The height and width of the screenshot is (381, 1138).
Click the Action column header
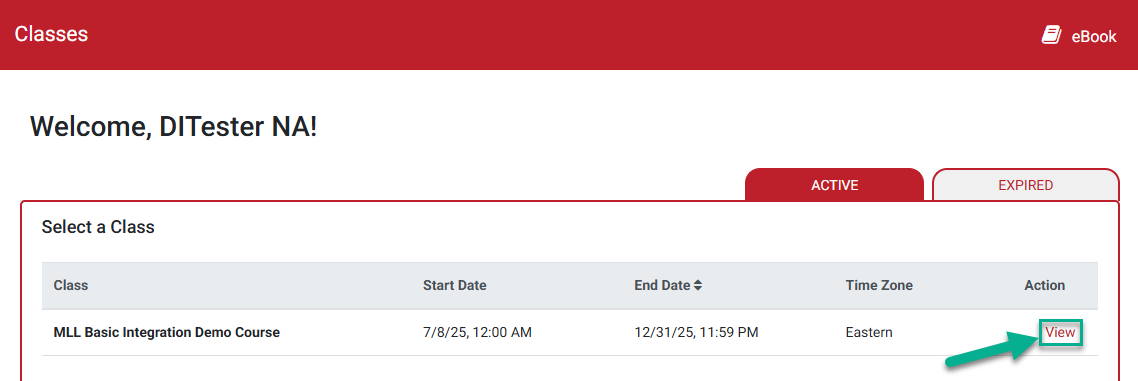tap(1044, 286)
